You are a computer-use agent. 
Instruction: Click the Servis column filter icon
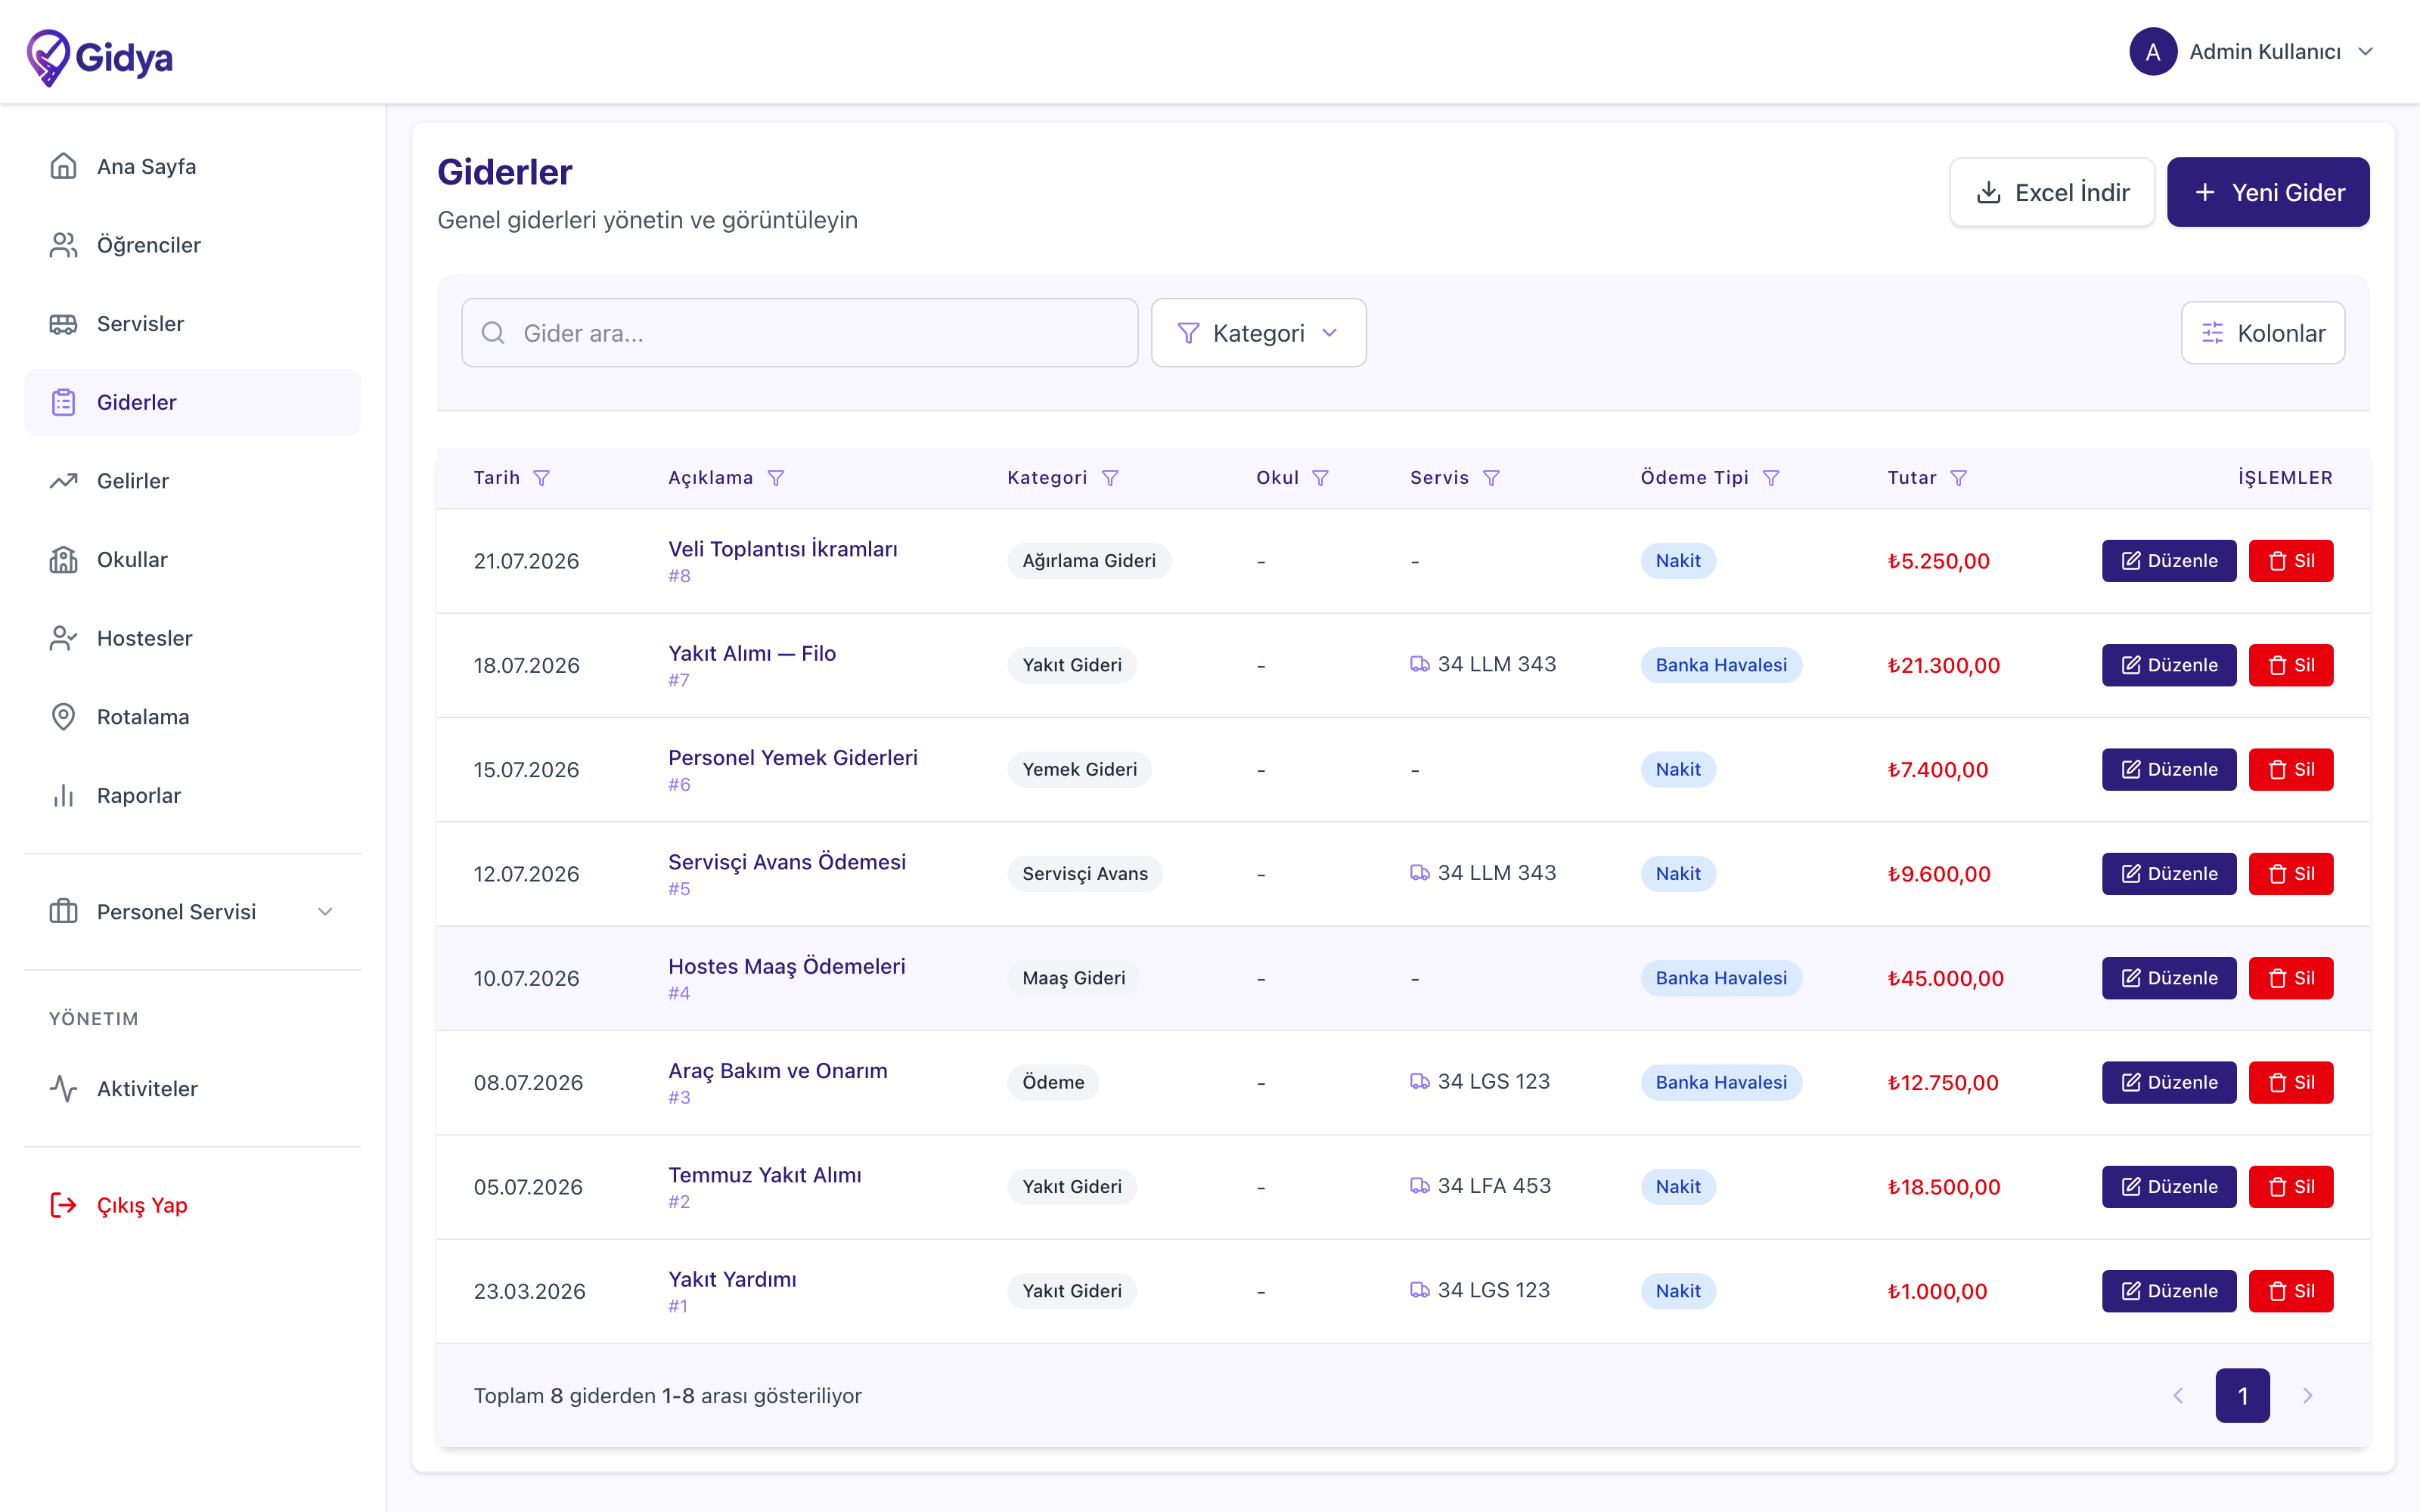(1490, 478)
